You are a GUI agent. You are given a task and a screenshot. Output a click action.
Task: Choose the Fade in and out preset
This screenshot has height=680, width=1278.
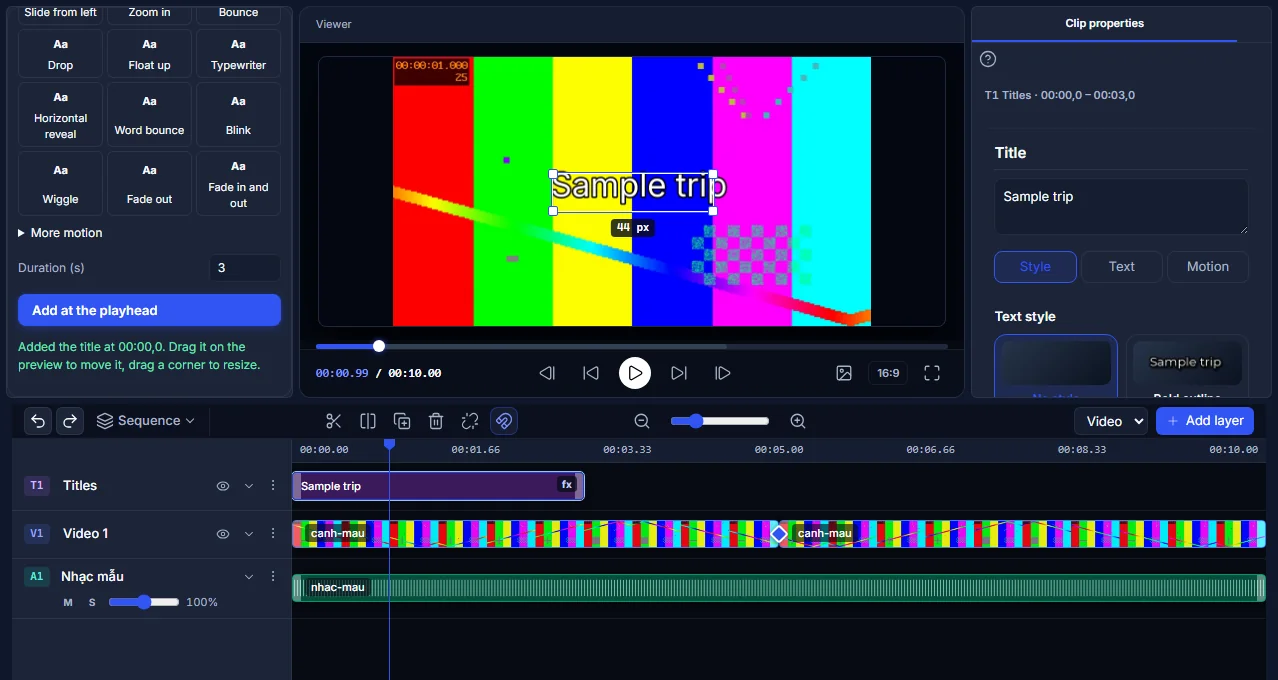238,183
